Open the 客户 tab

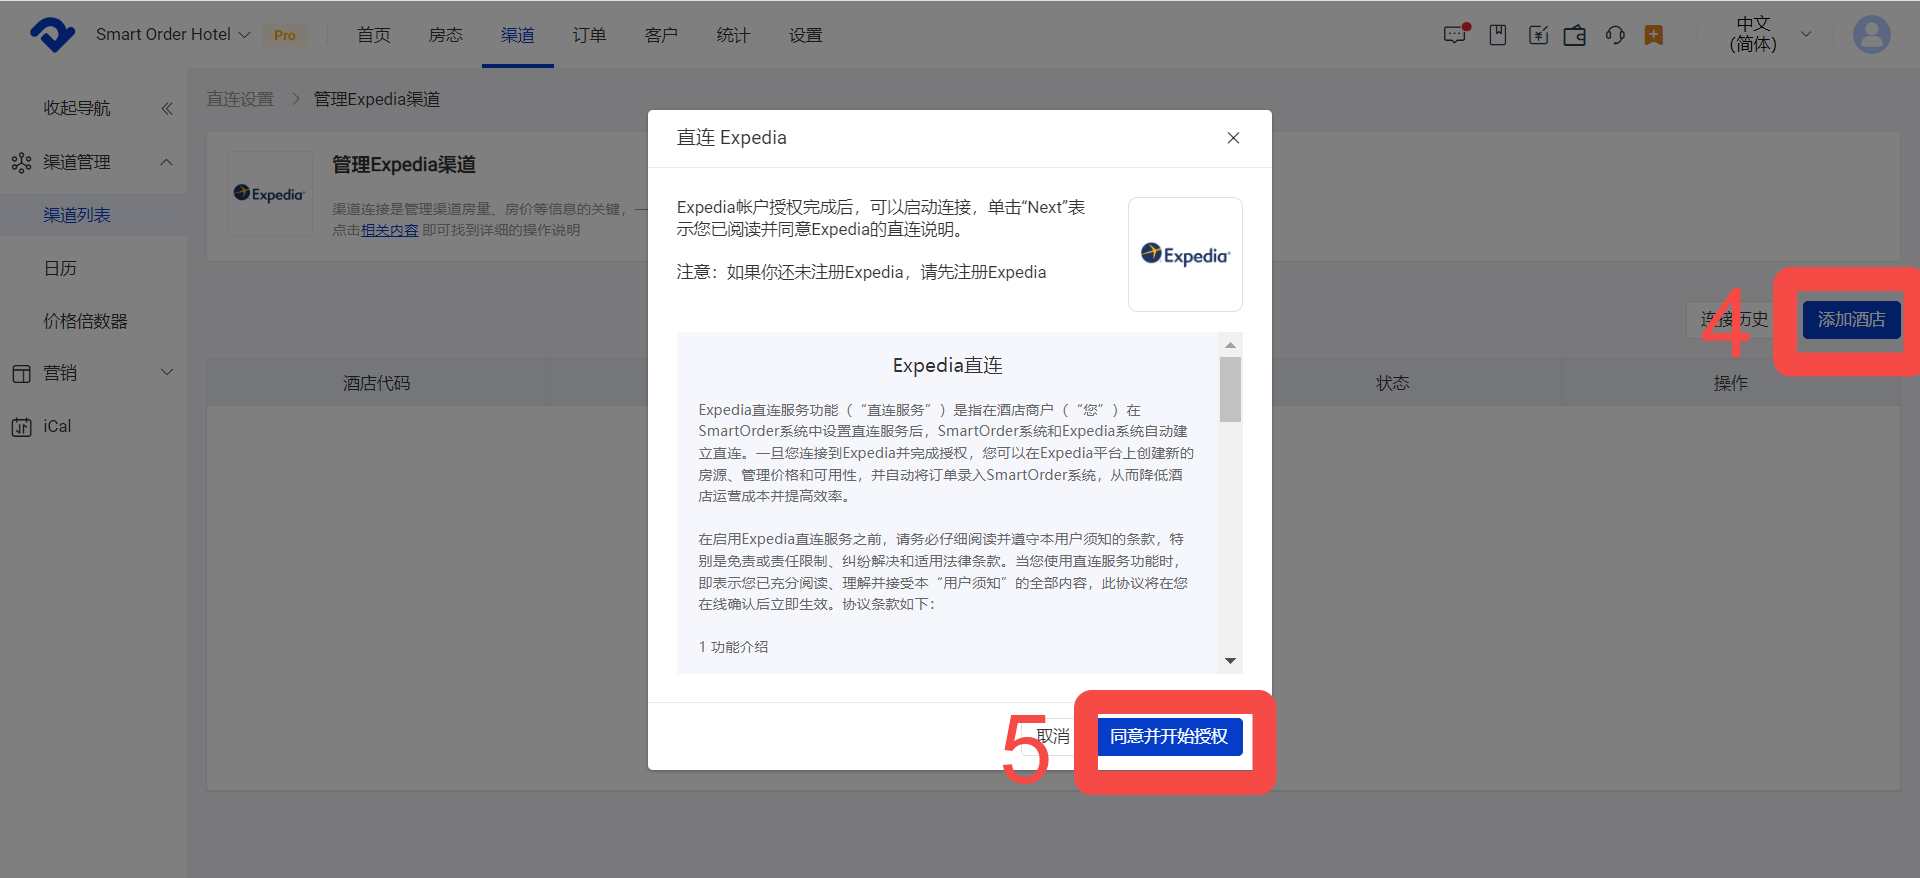pos(661,35)
